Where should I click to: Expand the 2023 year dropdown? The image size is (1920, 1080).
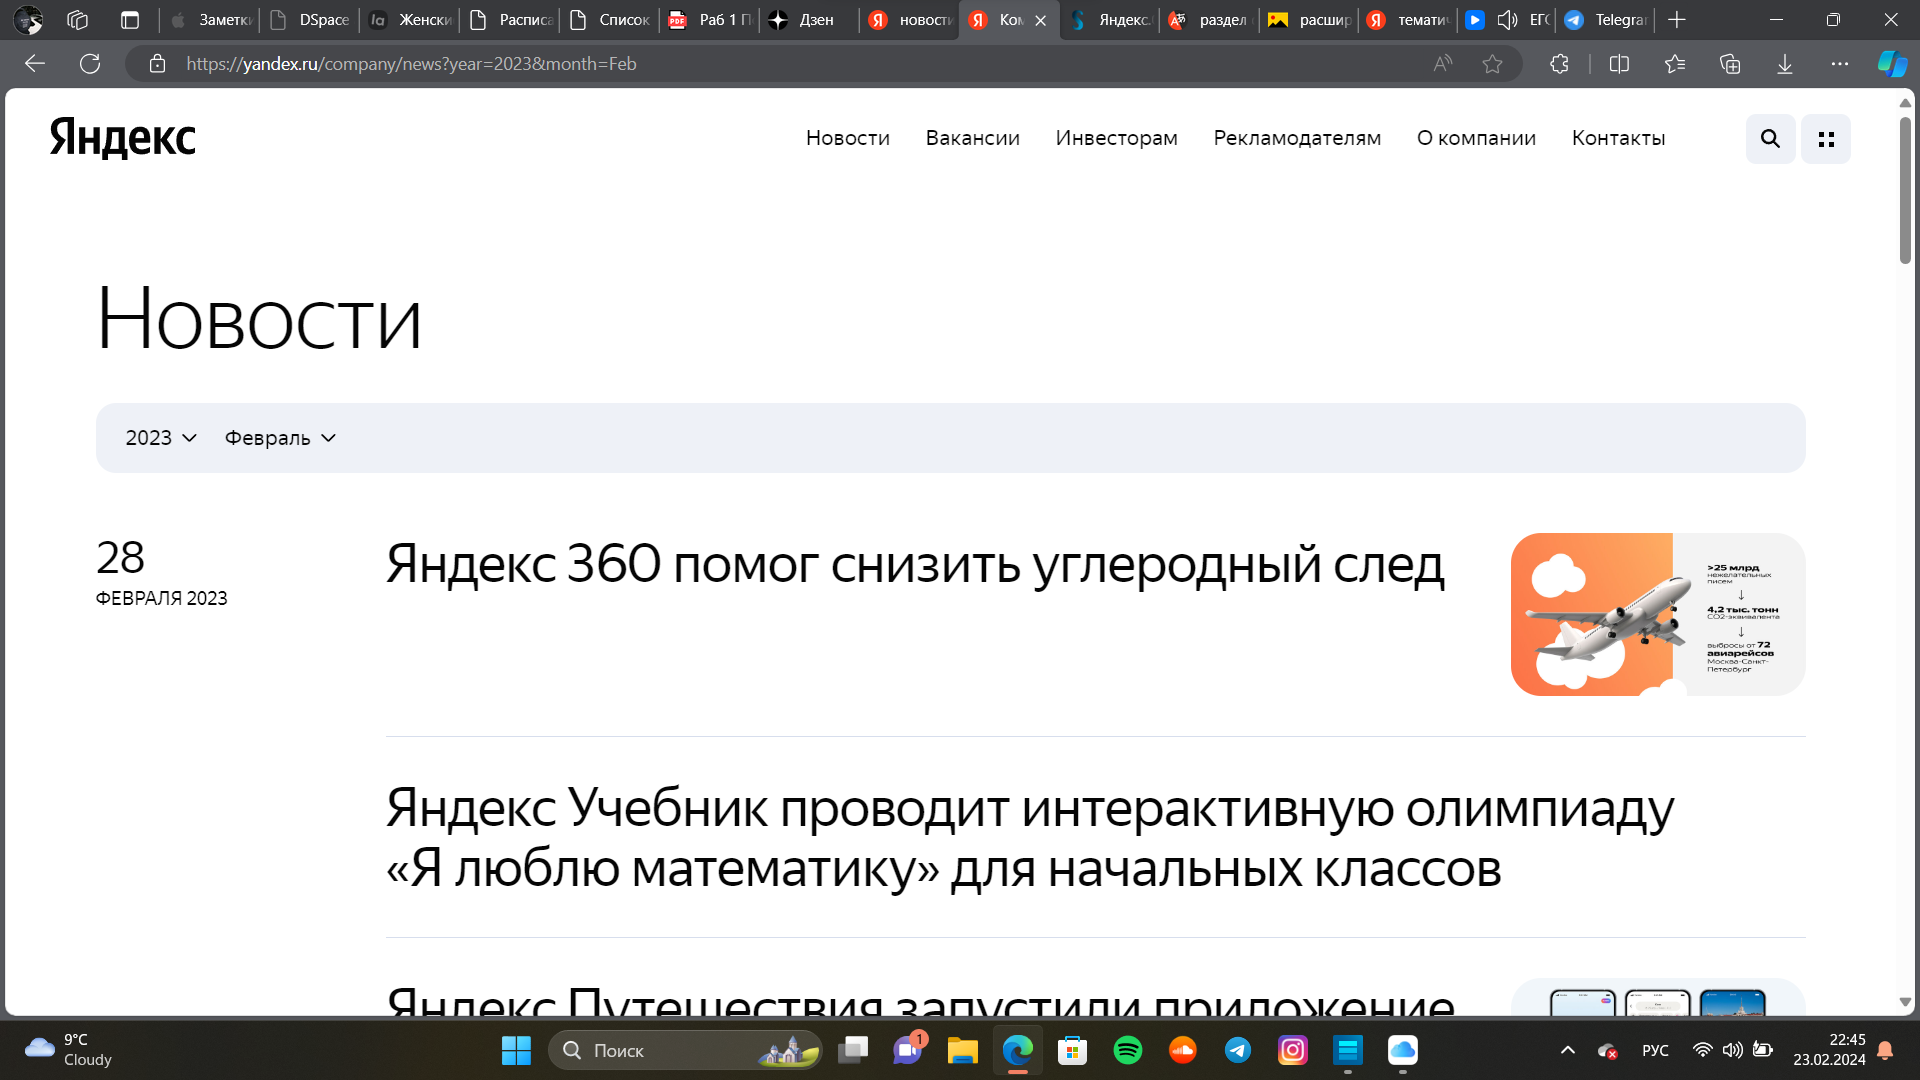click(x=161, y=438)
